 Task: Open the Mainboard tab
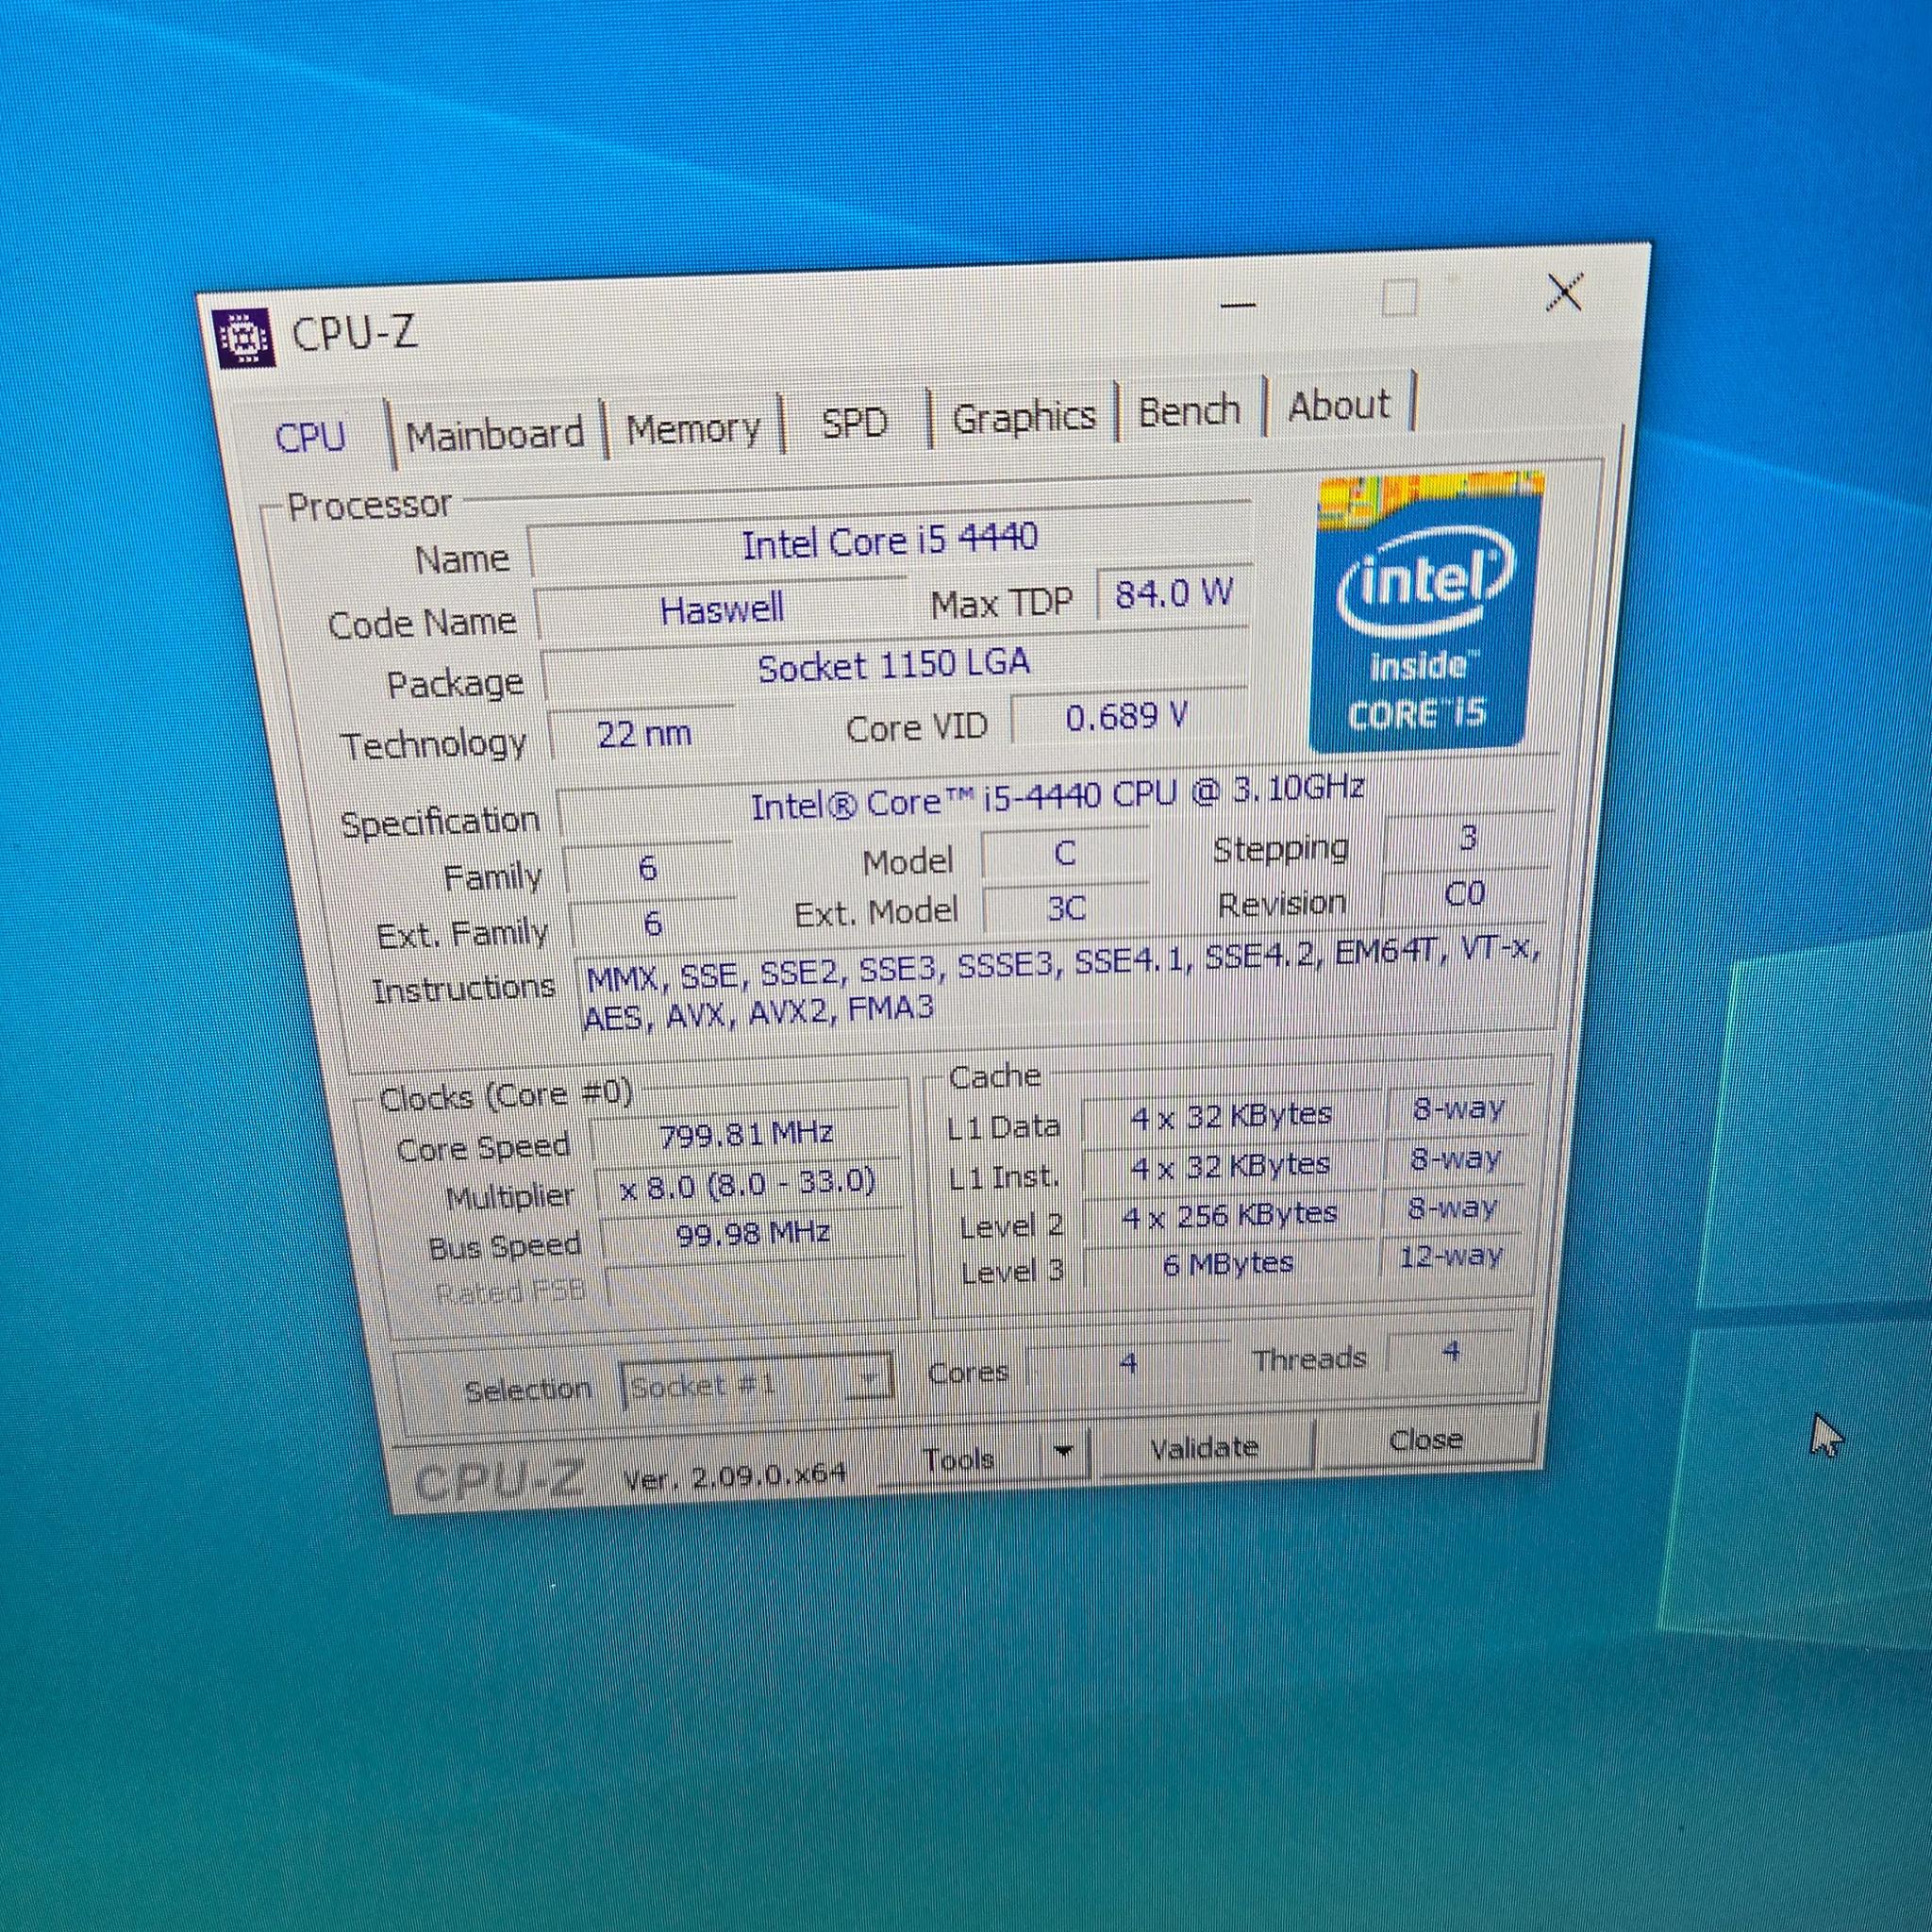(495, 434)
